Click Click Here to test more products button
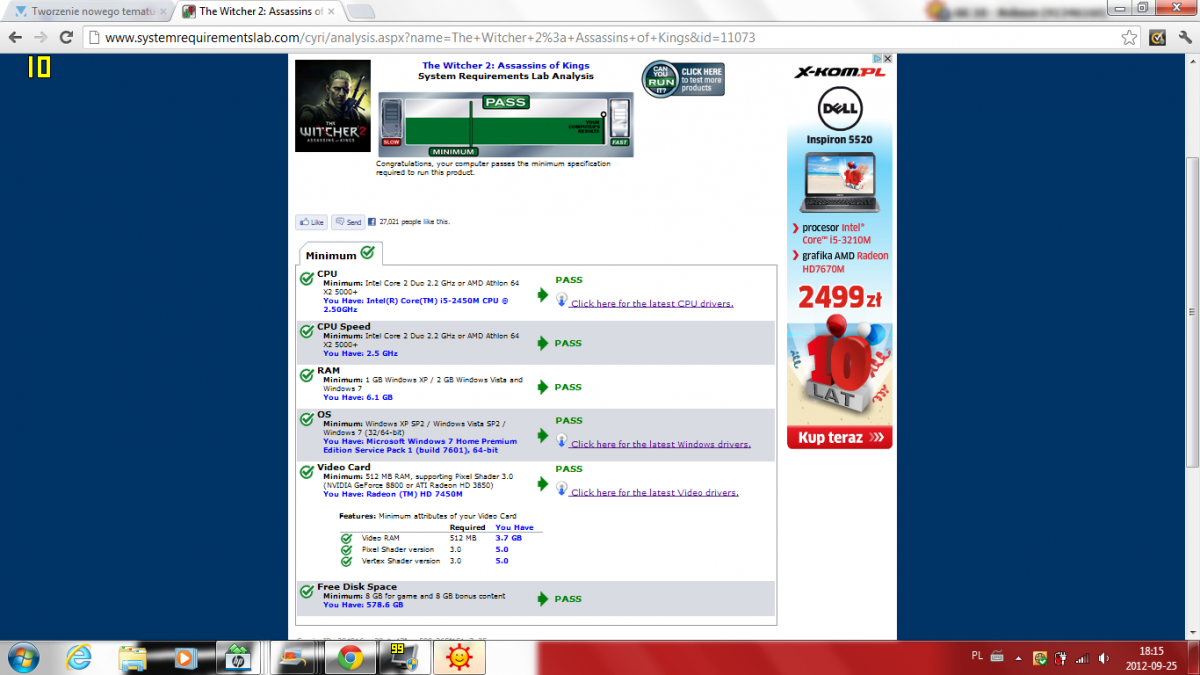Screen dimensions: 1200x675 [x=701, y=79]
